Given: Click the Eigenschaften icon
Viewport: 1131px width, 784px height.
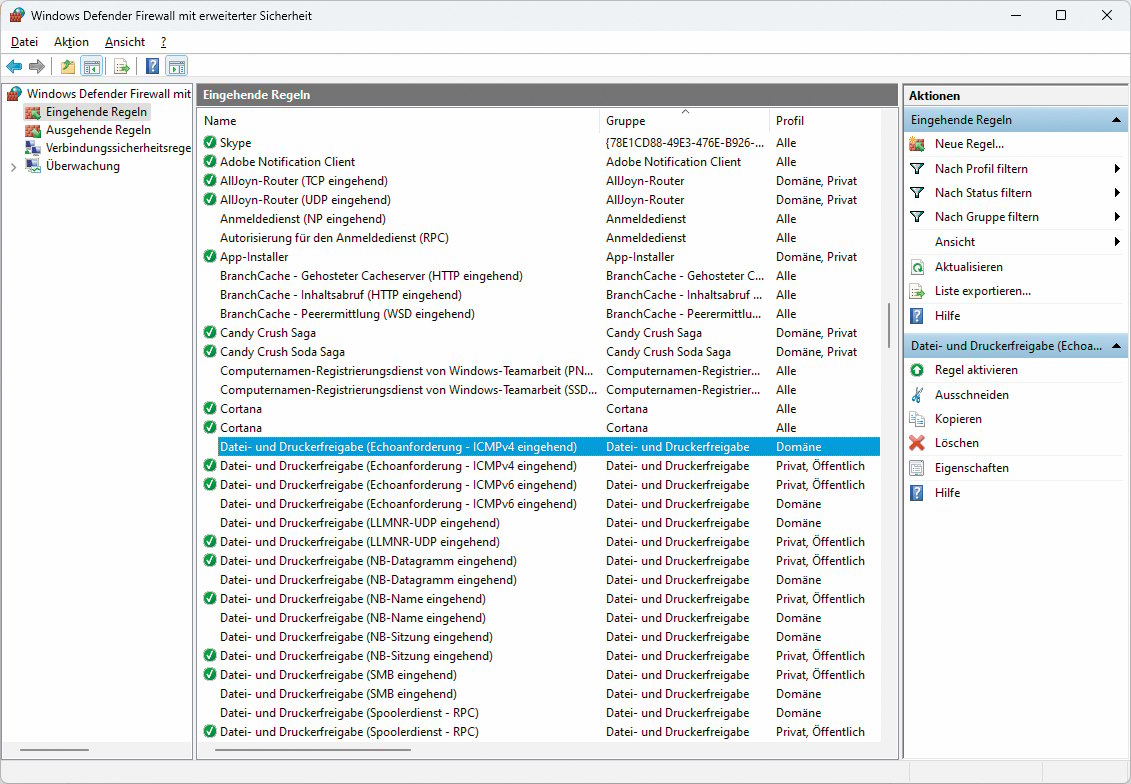Looking at the screenshot, I should (x=917, y=468).
